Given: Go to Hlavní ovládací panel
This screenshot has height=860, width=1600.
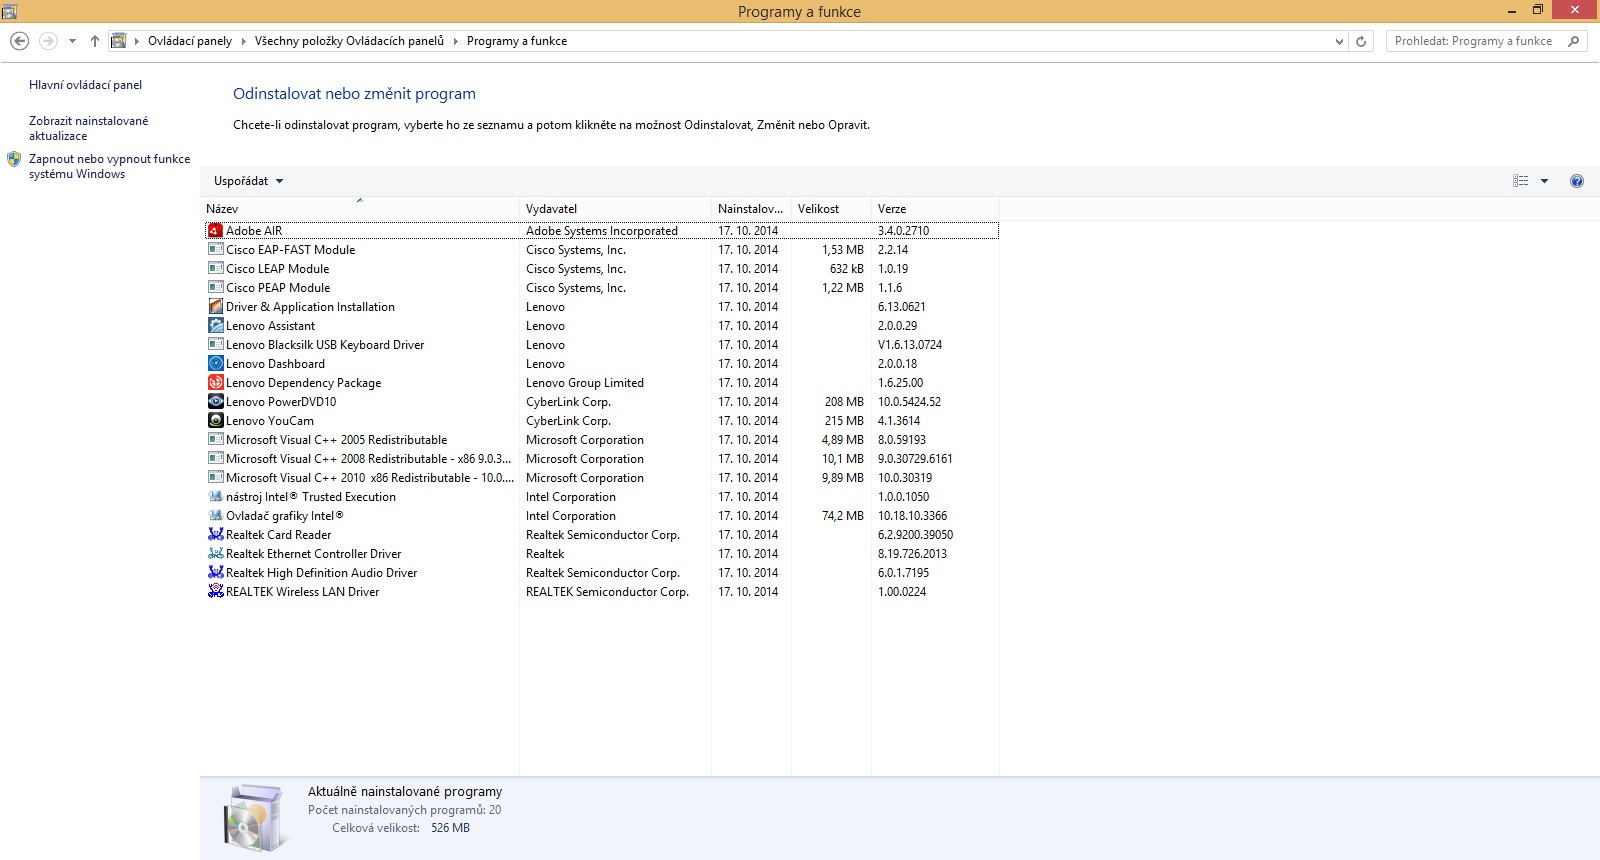Looking at the screenshot, I should pyautogui.click(x=85, y=85).
